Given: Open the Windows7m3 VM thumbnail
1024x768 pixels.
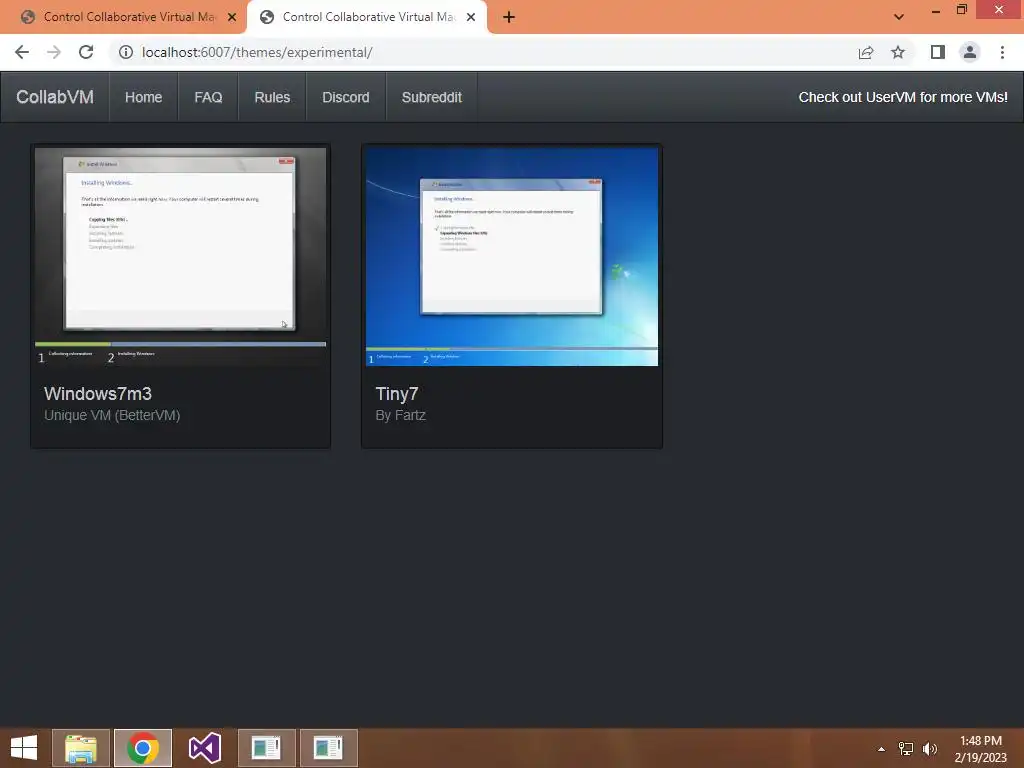Looking at the screenshot, I should tap(180, 257).
